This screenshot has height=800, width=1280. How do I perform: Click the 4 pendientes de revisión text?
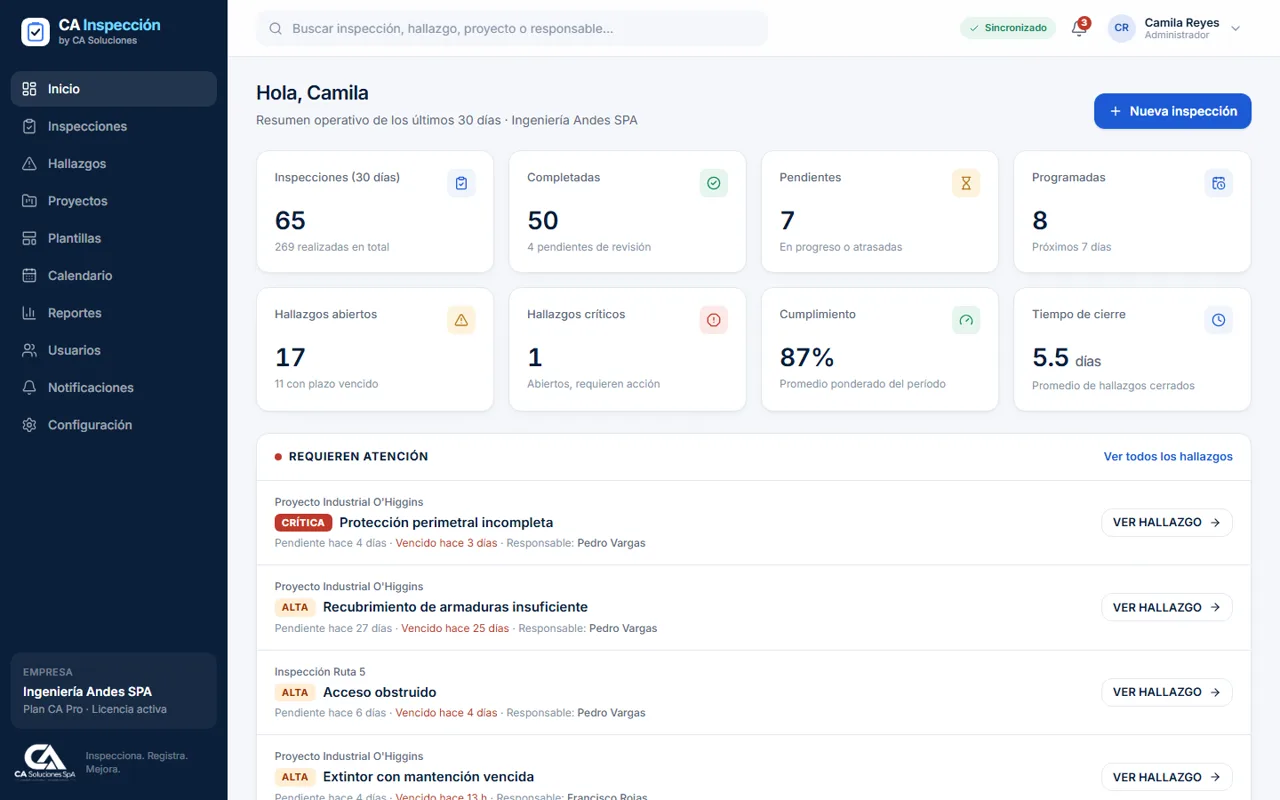[x=589, y=247]
